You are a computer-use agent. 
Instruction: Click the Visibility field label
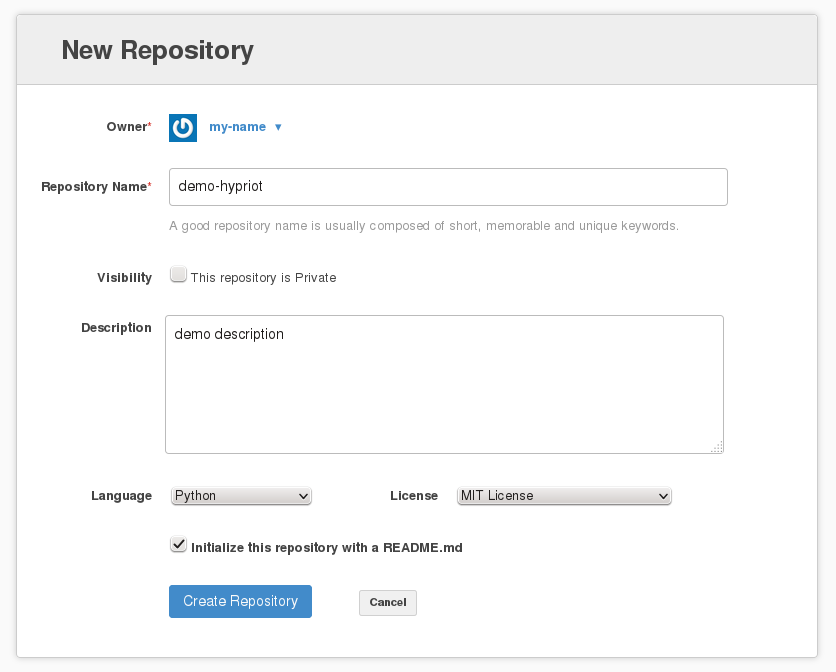[x=124, y=277]
